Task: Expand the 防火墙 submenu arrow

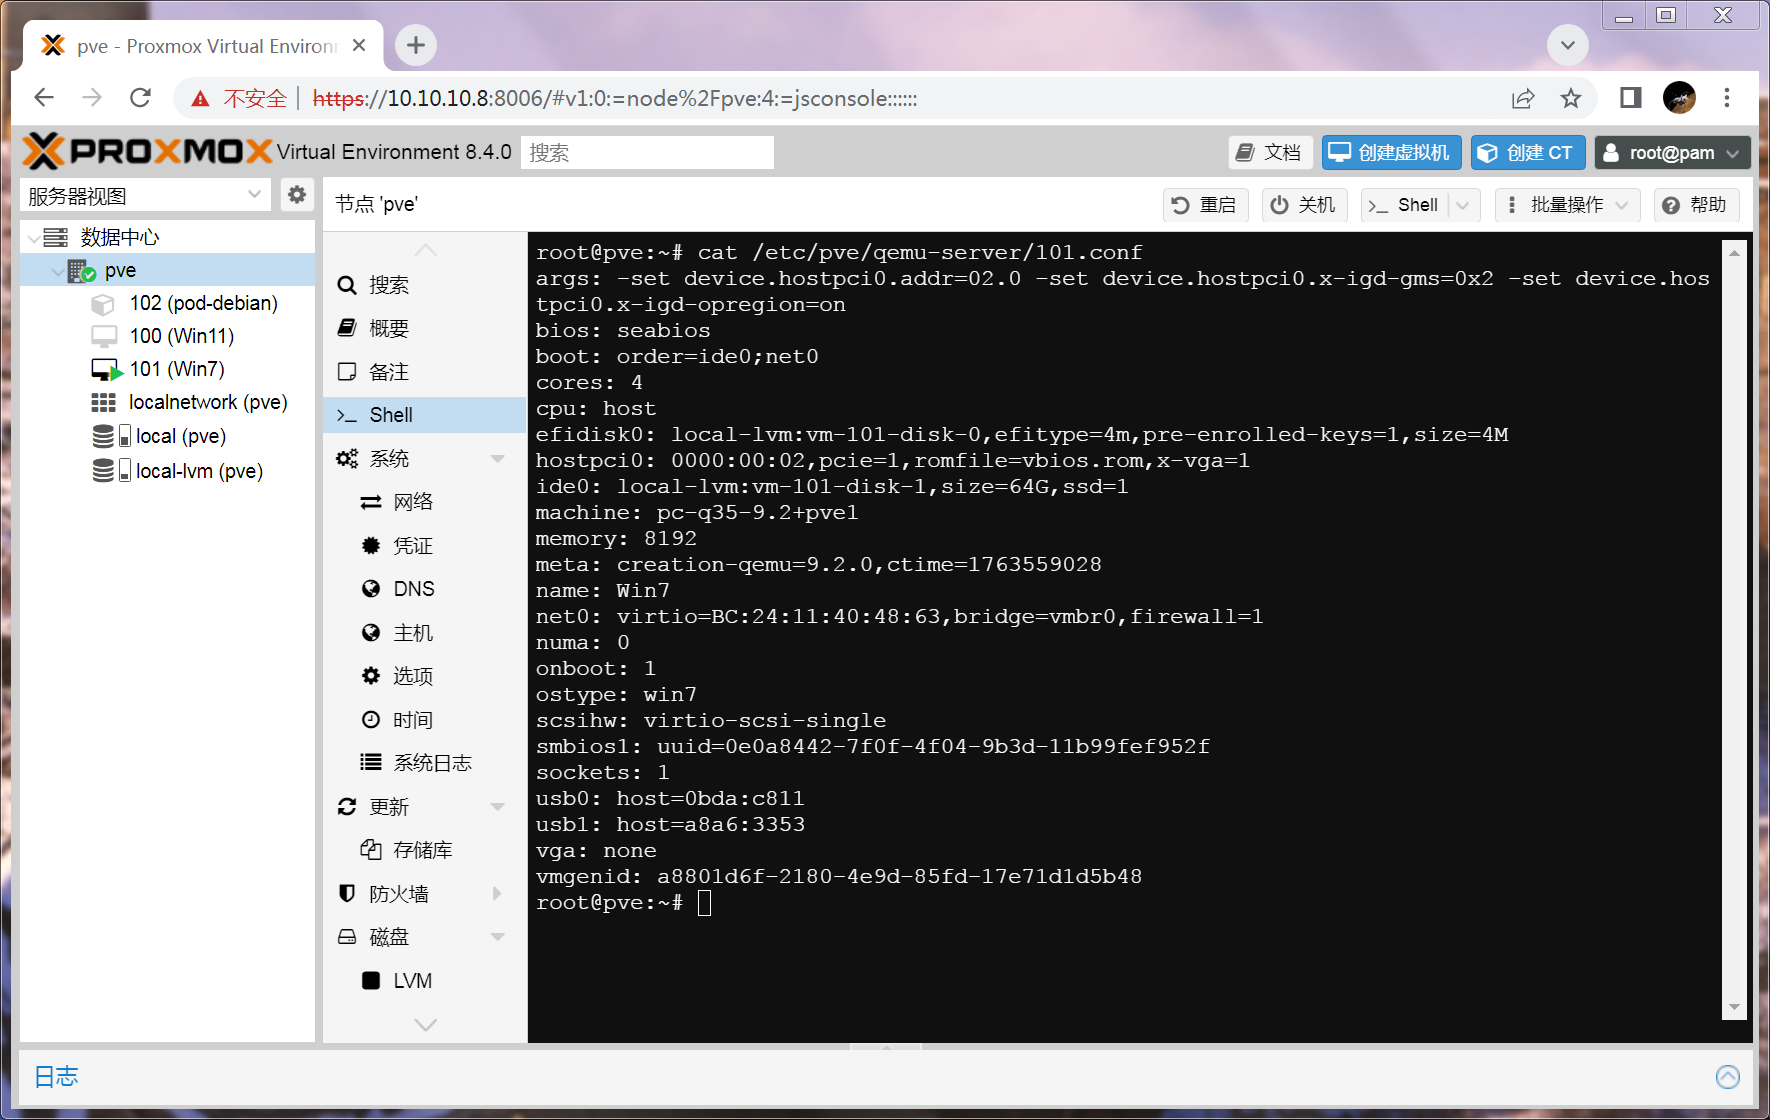Action: pyautogui.click(x=497, y=894)
